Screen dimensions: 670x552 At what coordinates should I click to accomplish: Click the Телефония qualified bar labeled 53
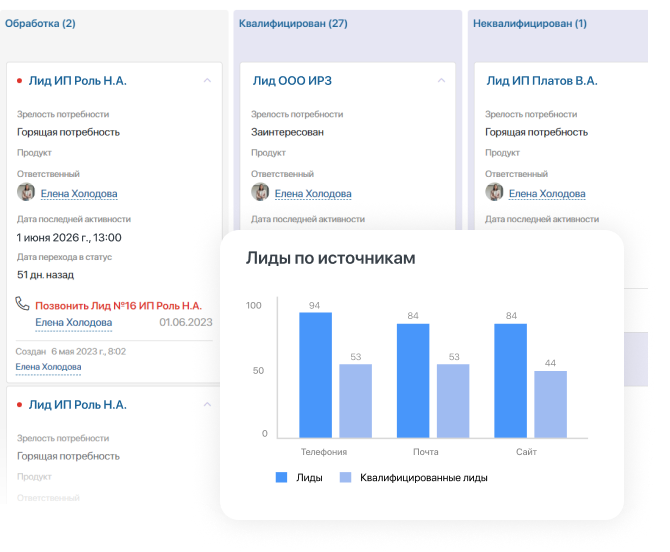(356, 401)
